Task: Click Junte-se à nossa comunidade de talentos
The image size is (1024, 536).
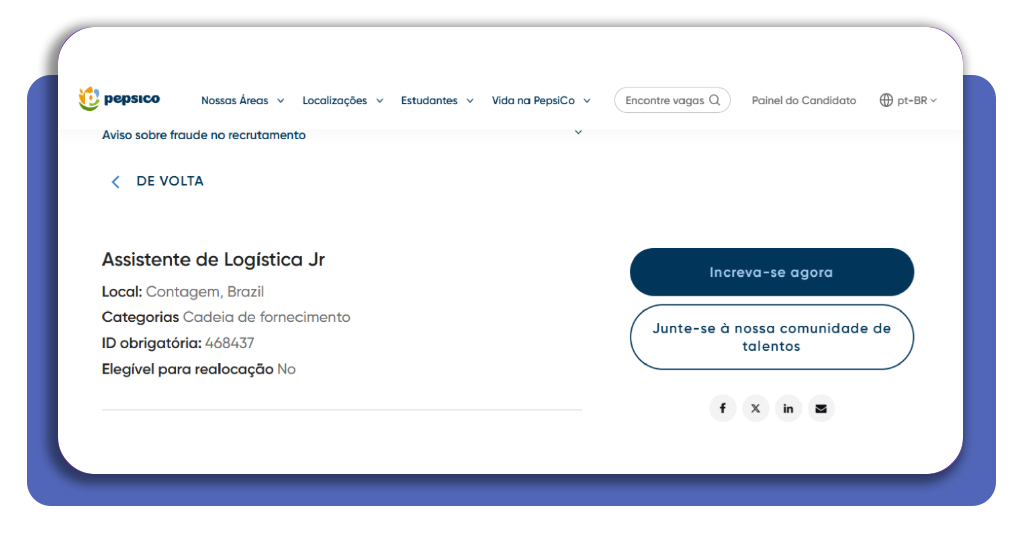Action: 772,337
